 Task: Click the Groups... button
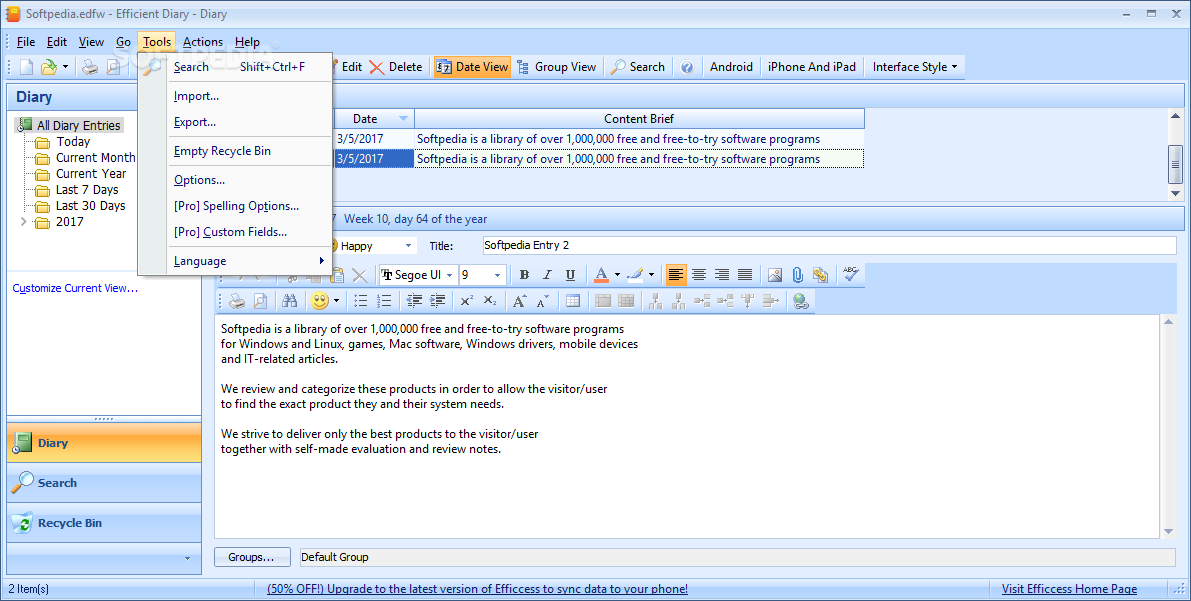[x=252, y=557]
